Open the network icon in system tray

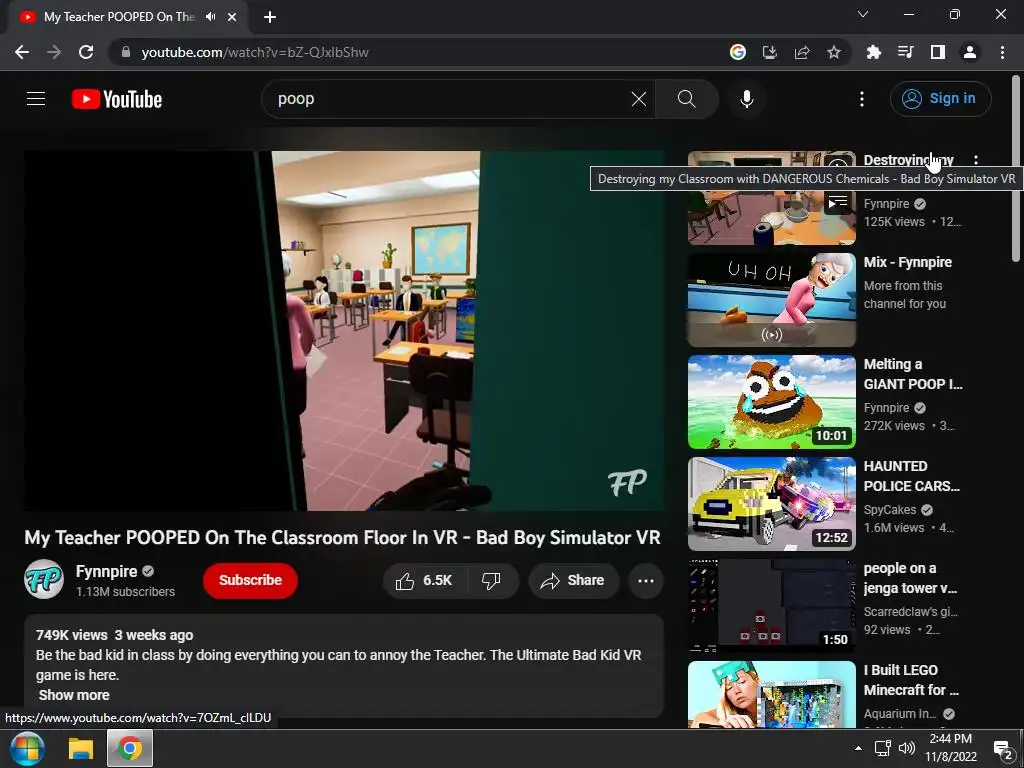tap(883, 748)
